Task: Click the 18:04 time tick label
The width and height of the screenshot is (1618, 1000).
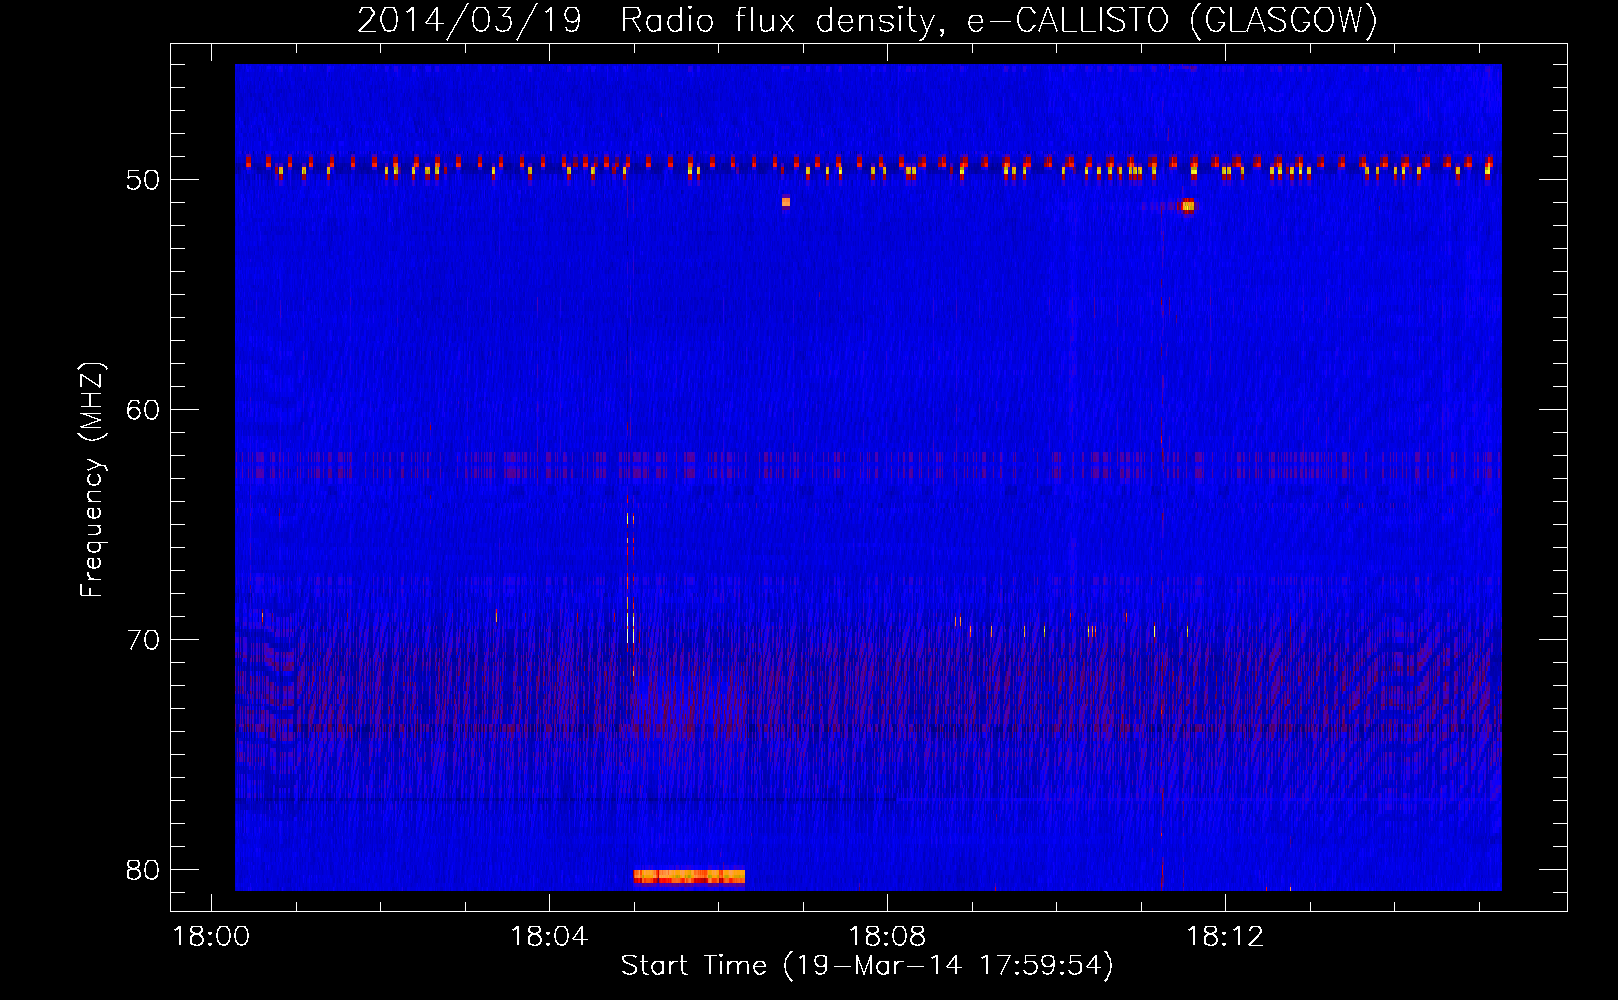Action: point(549,937)
